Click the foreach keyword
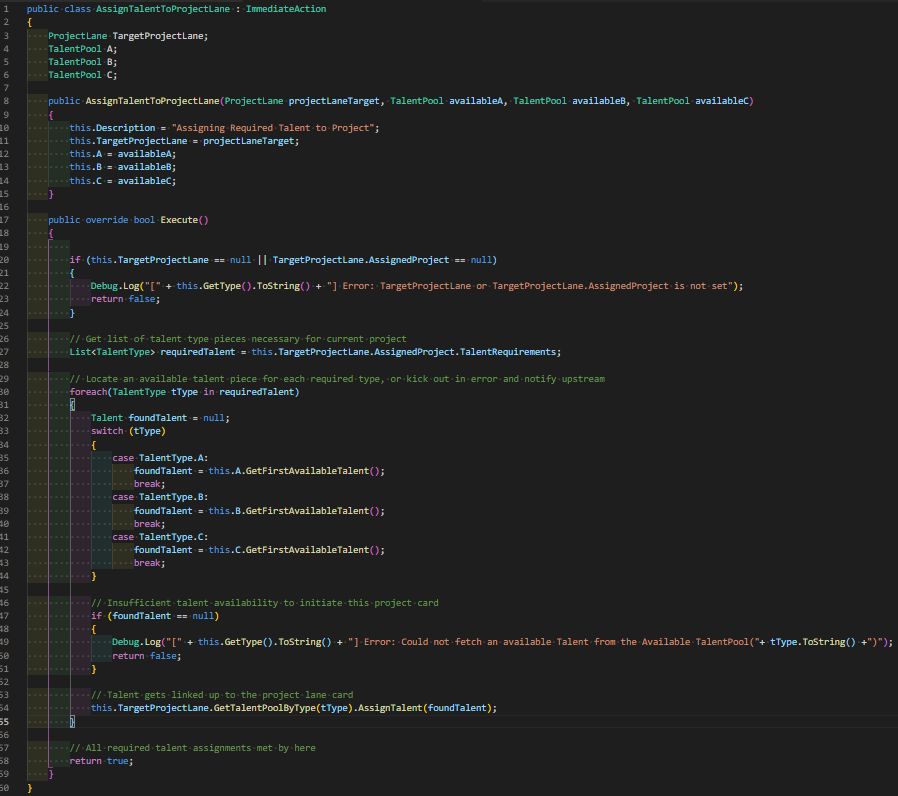 click(88, 392)
